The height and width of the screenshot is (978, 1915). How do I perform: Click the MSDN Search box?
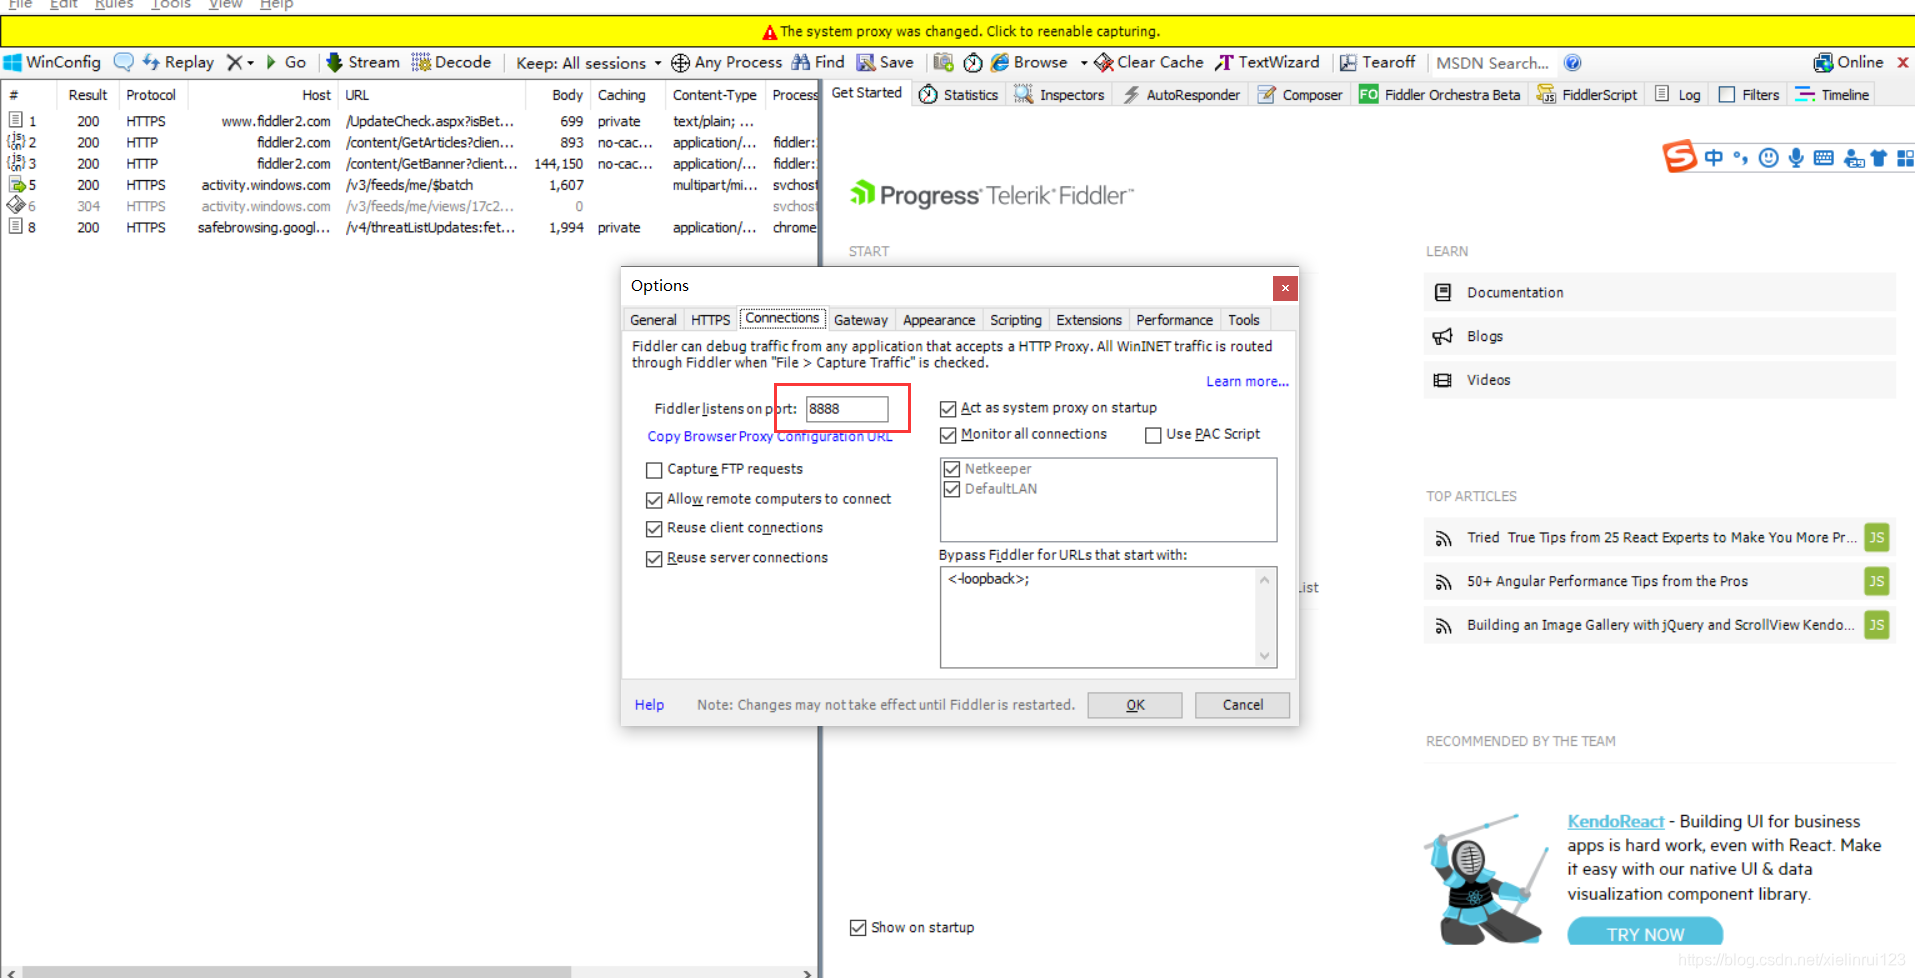(1493, 63)
